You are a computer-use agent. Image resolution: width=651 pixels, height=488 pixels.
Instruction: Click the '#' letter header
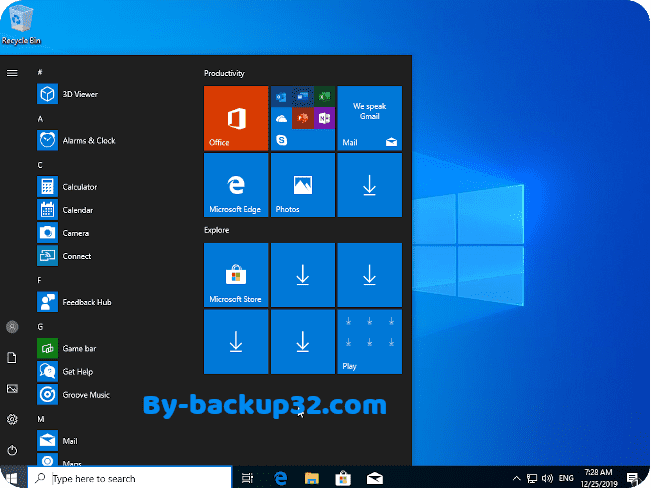click(x=40, y=72)
